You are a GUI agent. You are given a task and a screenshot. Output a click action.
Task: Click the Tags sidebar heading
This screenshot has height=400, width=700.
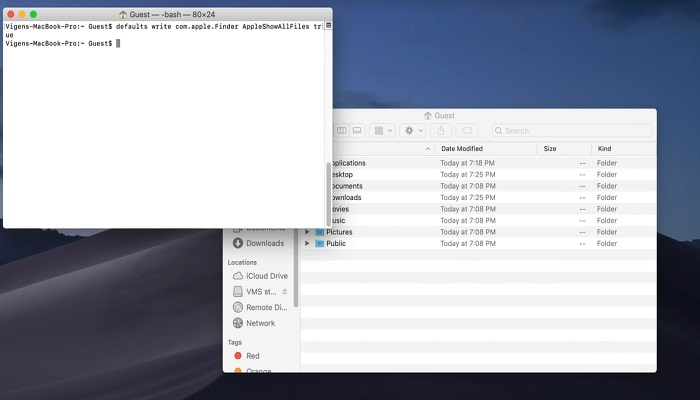coord(235,342)
